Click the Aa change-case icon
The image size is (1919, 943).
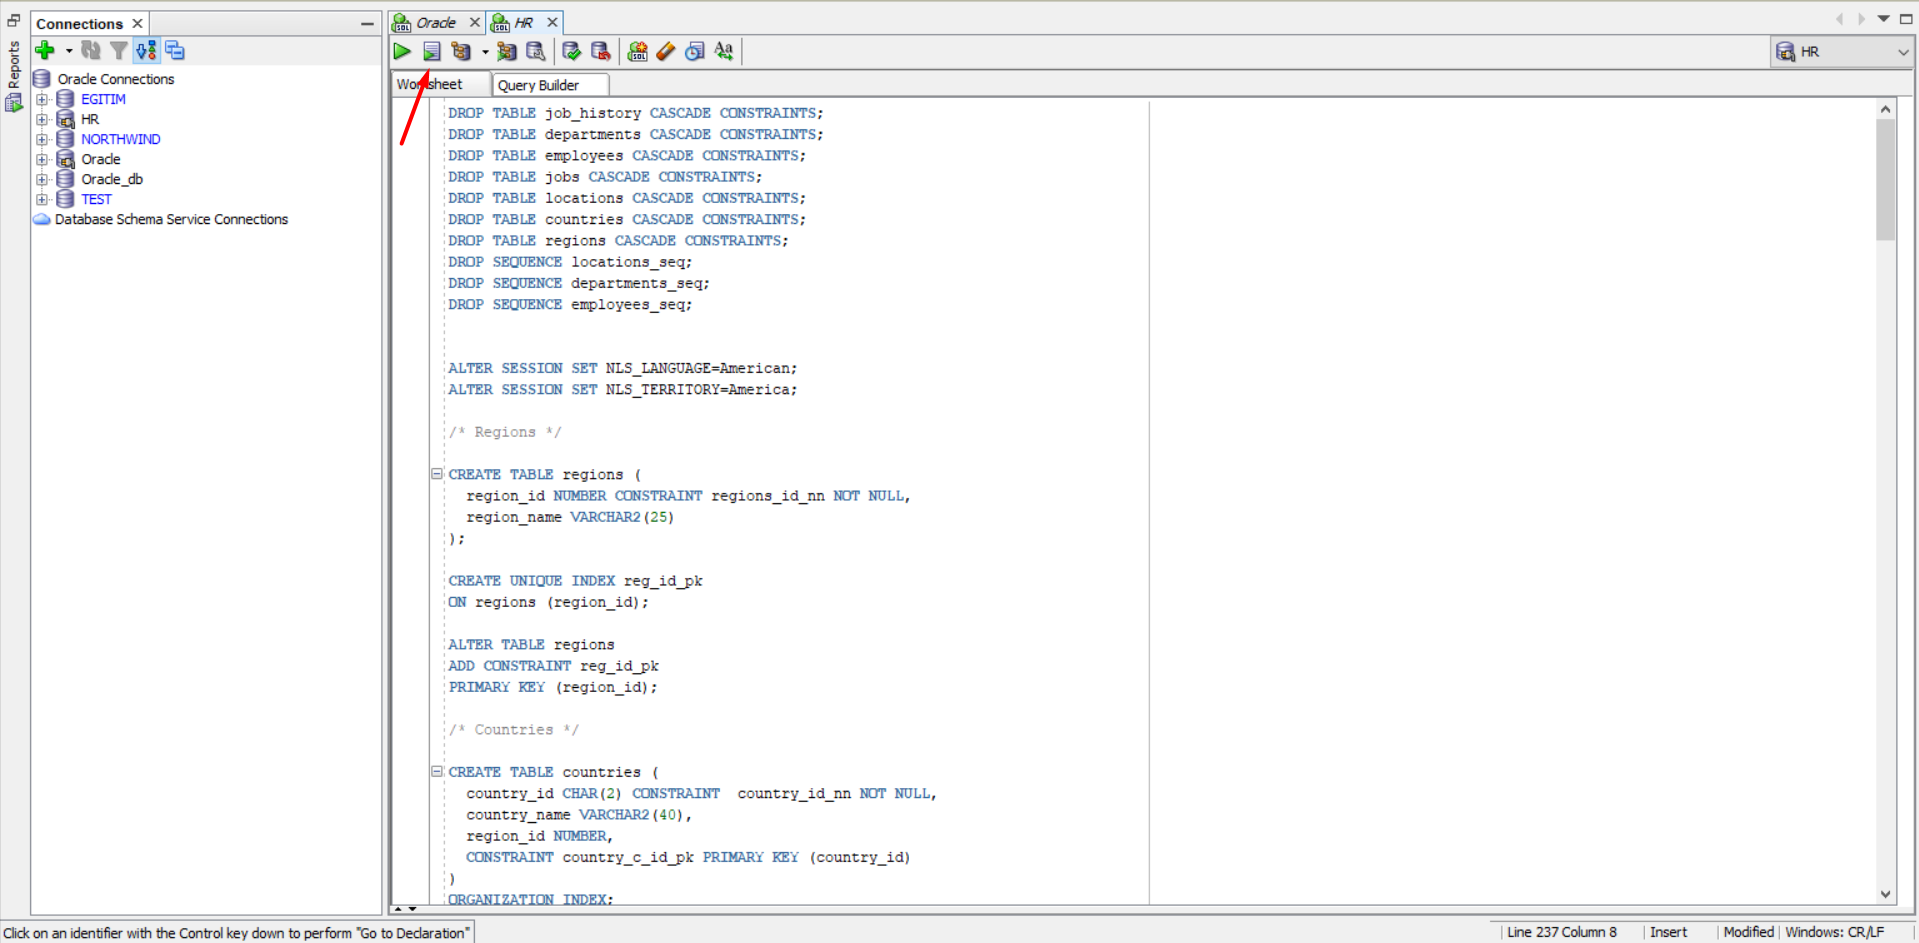pyautogui.click(x=724, y=51)
